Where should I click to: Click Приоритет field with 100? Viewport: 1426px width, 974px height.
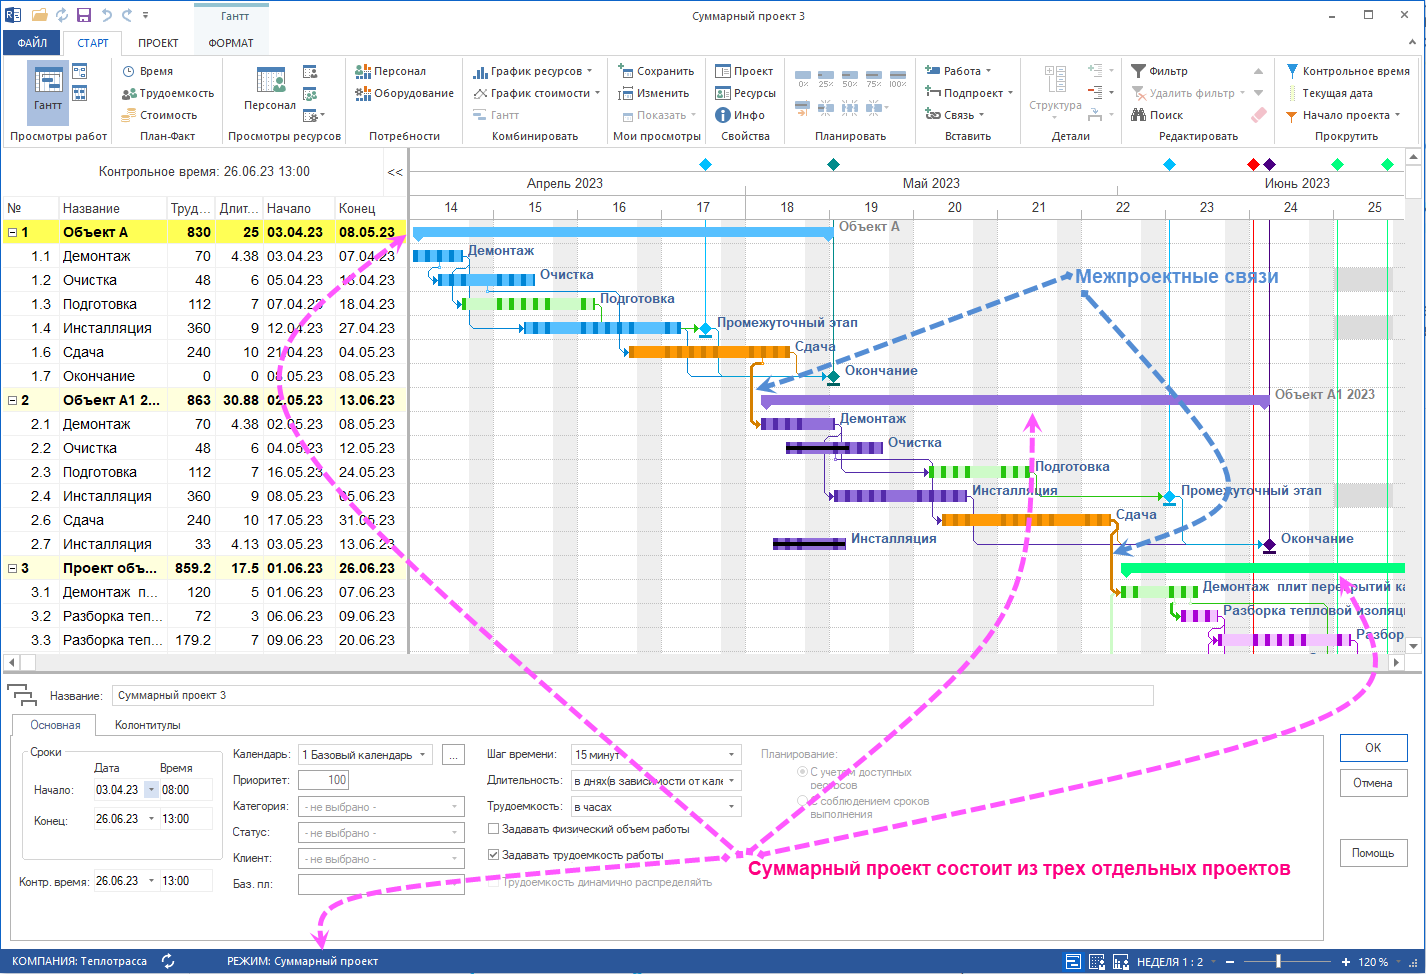tap(324, 780)
